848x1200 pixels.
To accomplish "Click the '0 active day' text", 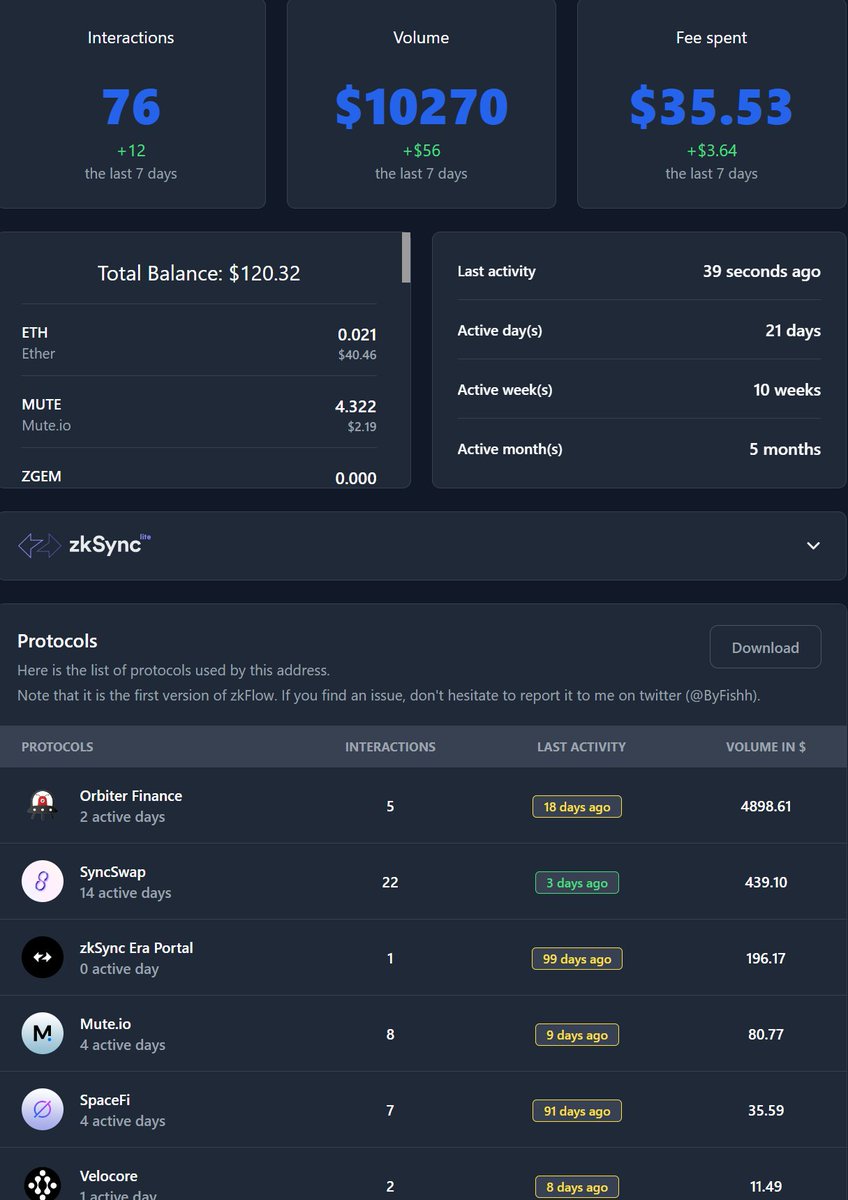I will 119,968.
